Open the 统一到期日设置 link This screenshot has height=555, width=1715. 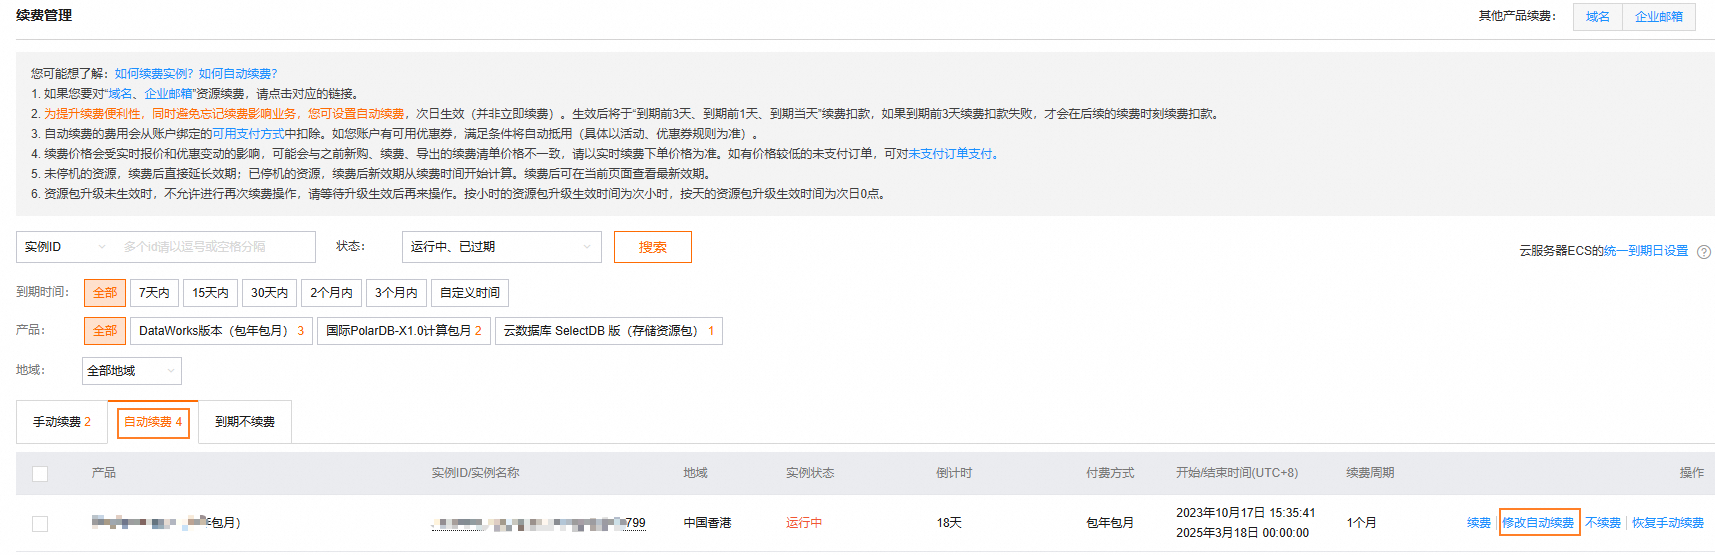[x=1646, y=251]
